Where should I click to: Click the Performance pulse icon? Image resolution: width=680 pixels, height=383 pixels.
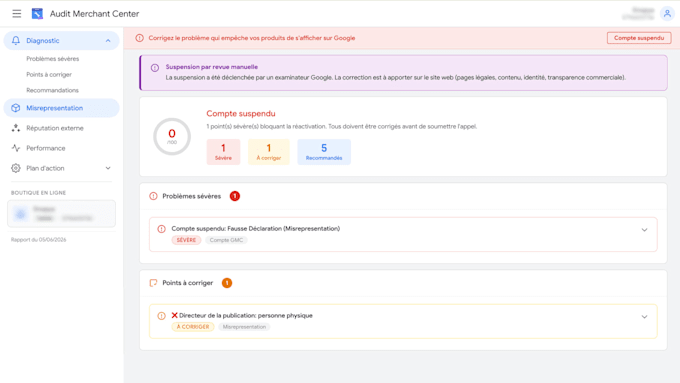16,148
